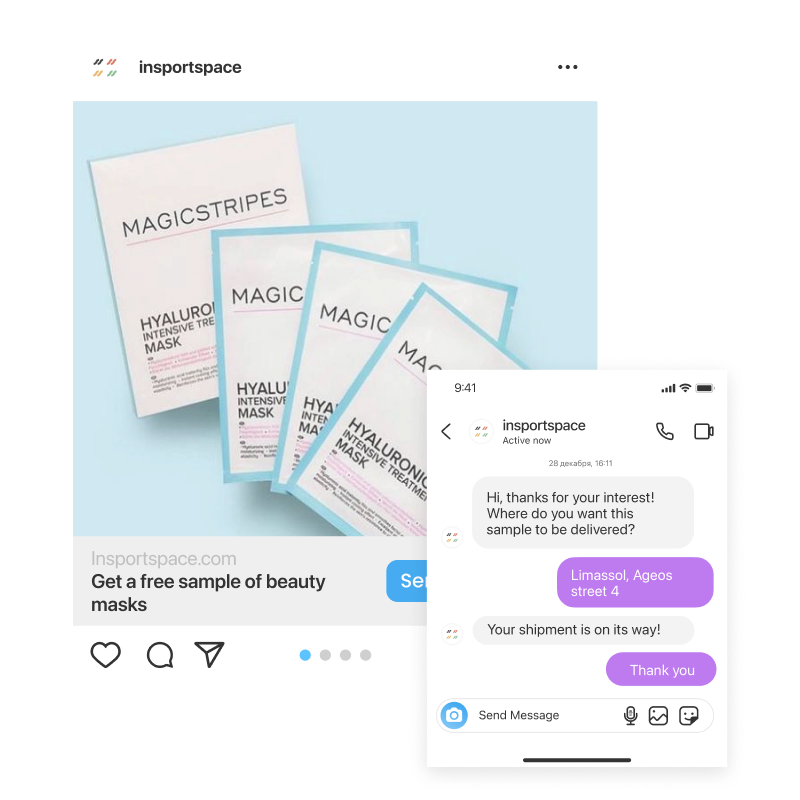Screen dimensions: 800x800
Task: Open insportspace profile name in post header
Action: point(190,67)
